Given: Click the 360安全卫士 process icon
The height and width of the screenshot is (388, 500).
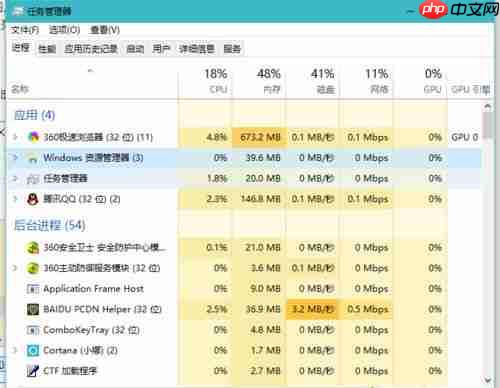Looking at the screenshot, I should point(33,248).
